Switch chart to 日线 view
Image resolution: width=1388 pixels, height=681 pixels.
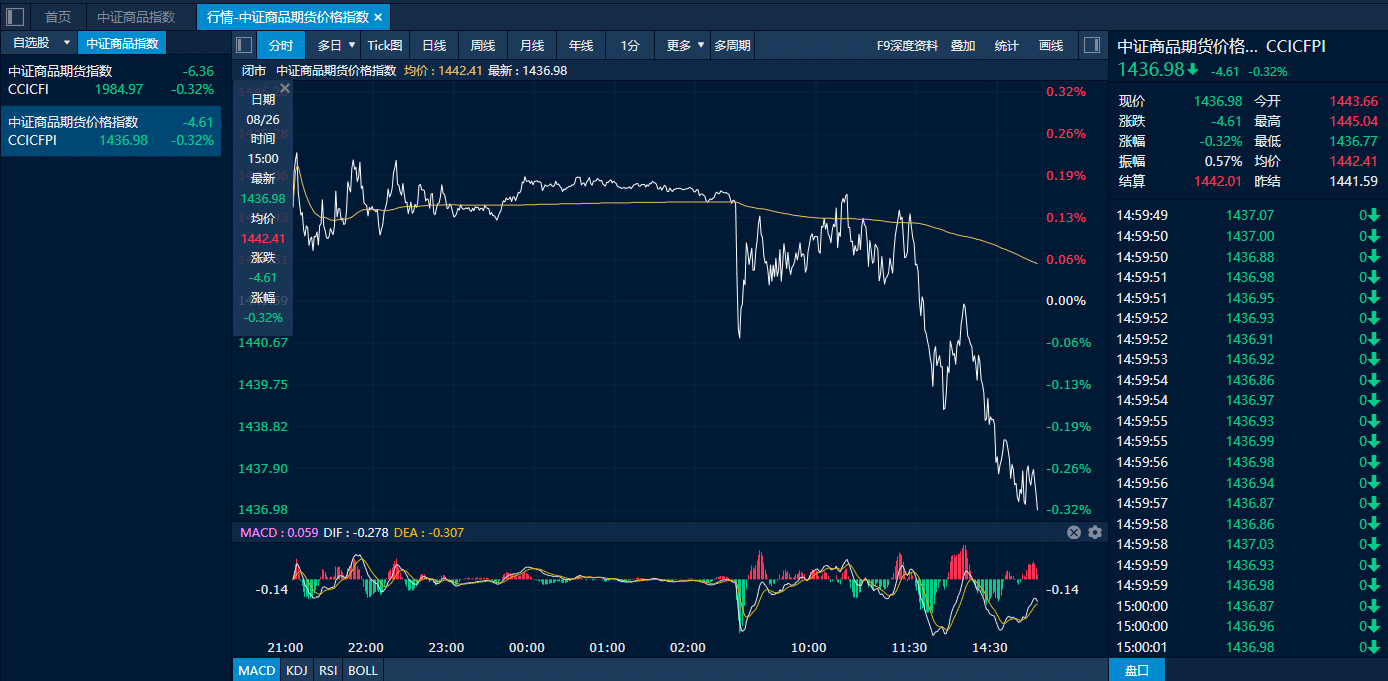[x=434, y=45]
